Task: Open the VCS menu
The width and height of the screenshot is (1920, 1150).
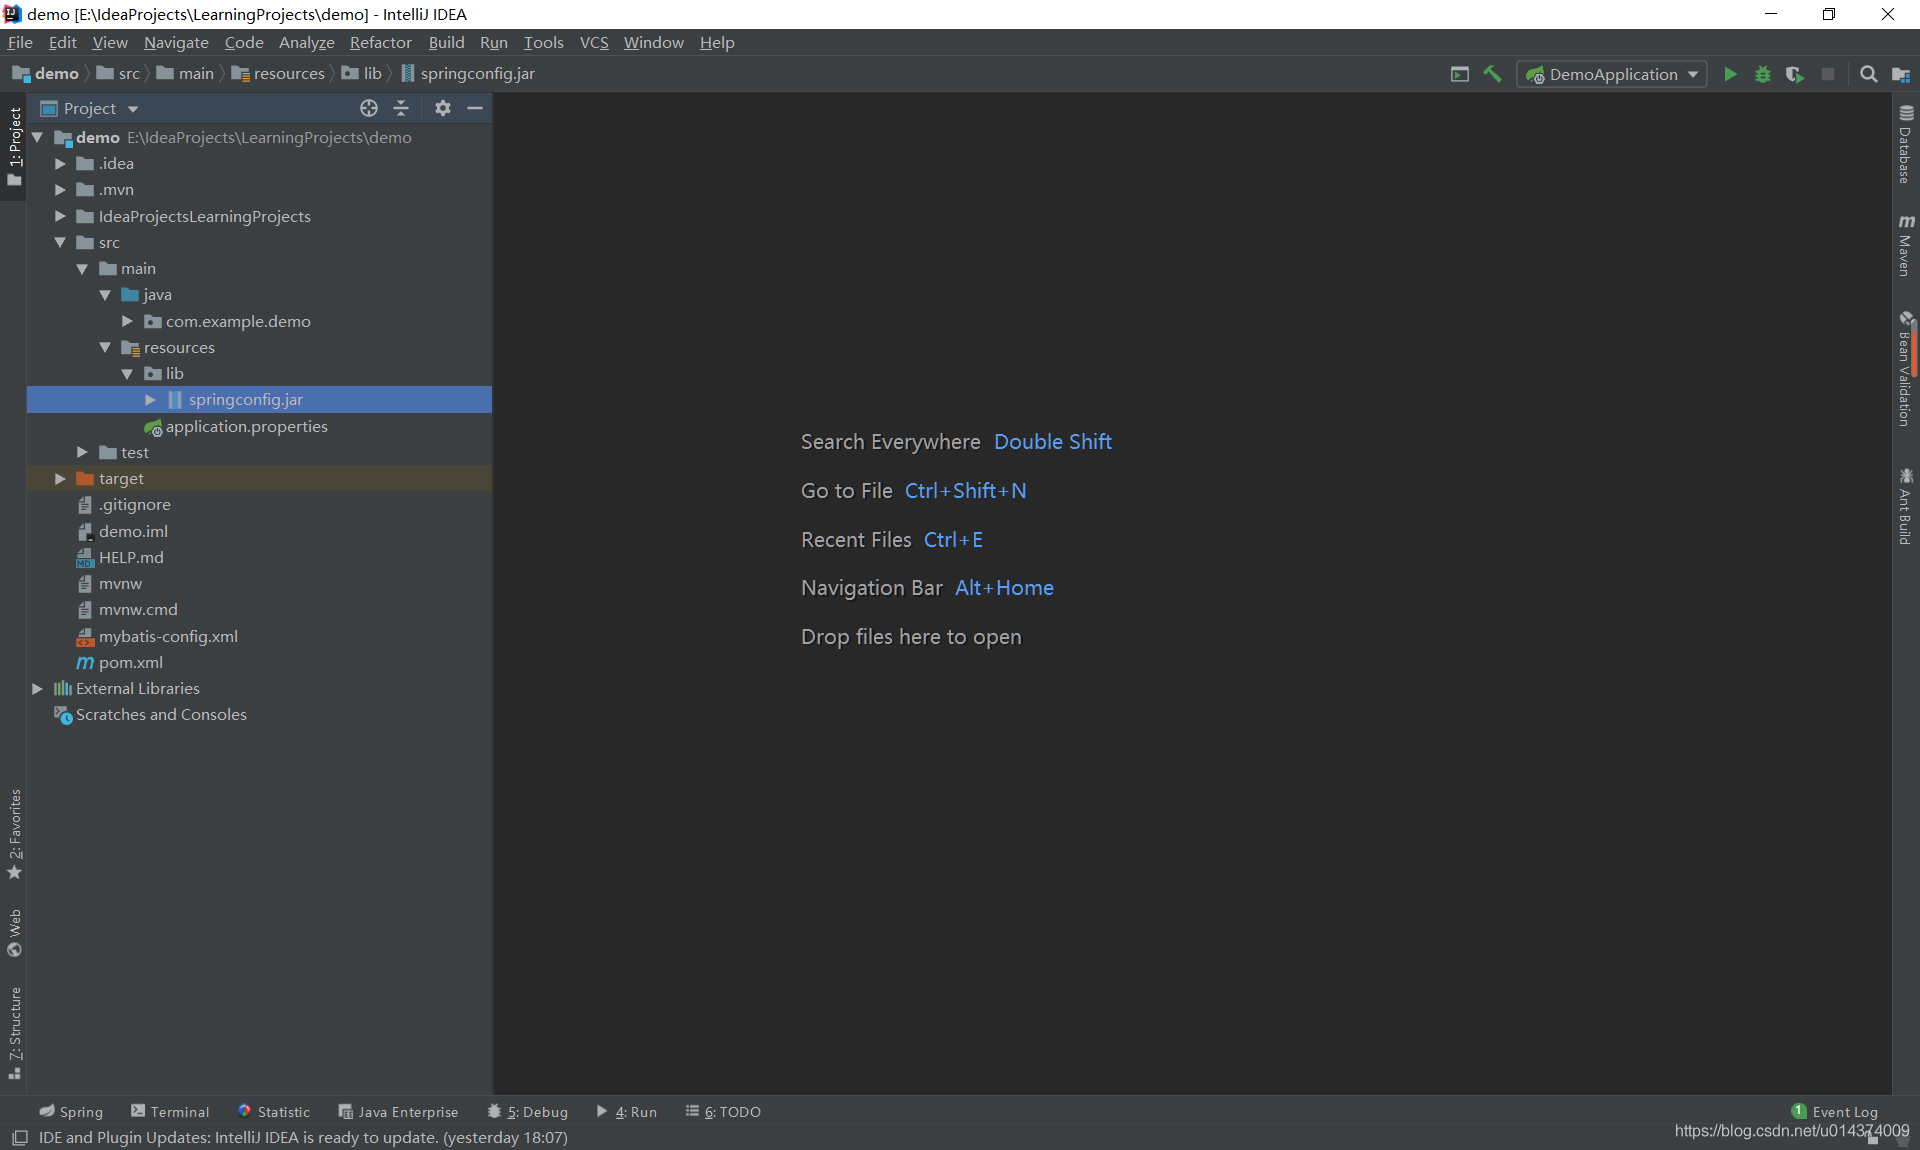Action: click(x=594, y=42)
